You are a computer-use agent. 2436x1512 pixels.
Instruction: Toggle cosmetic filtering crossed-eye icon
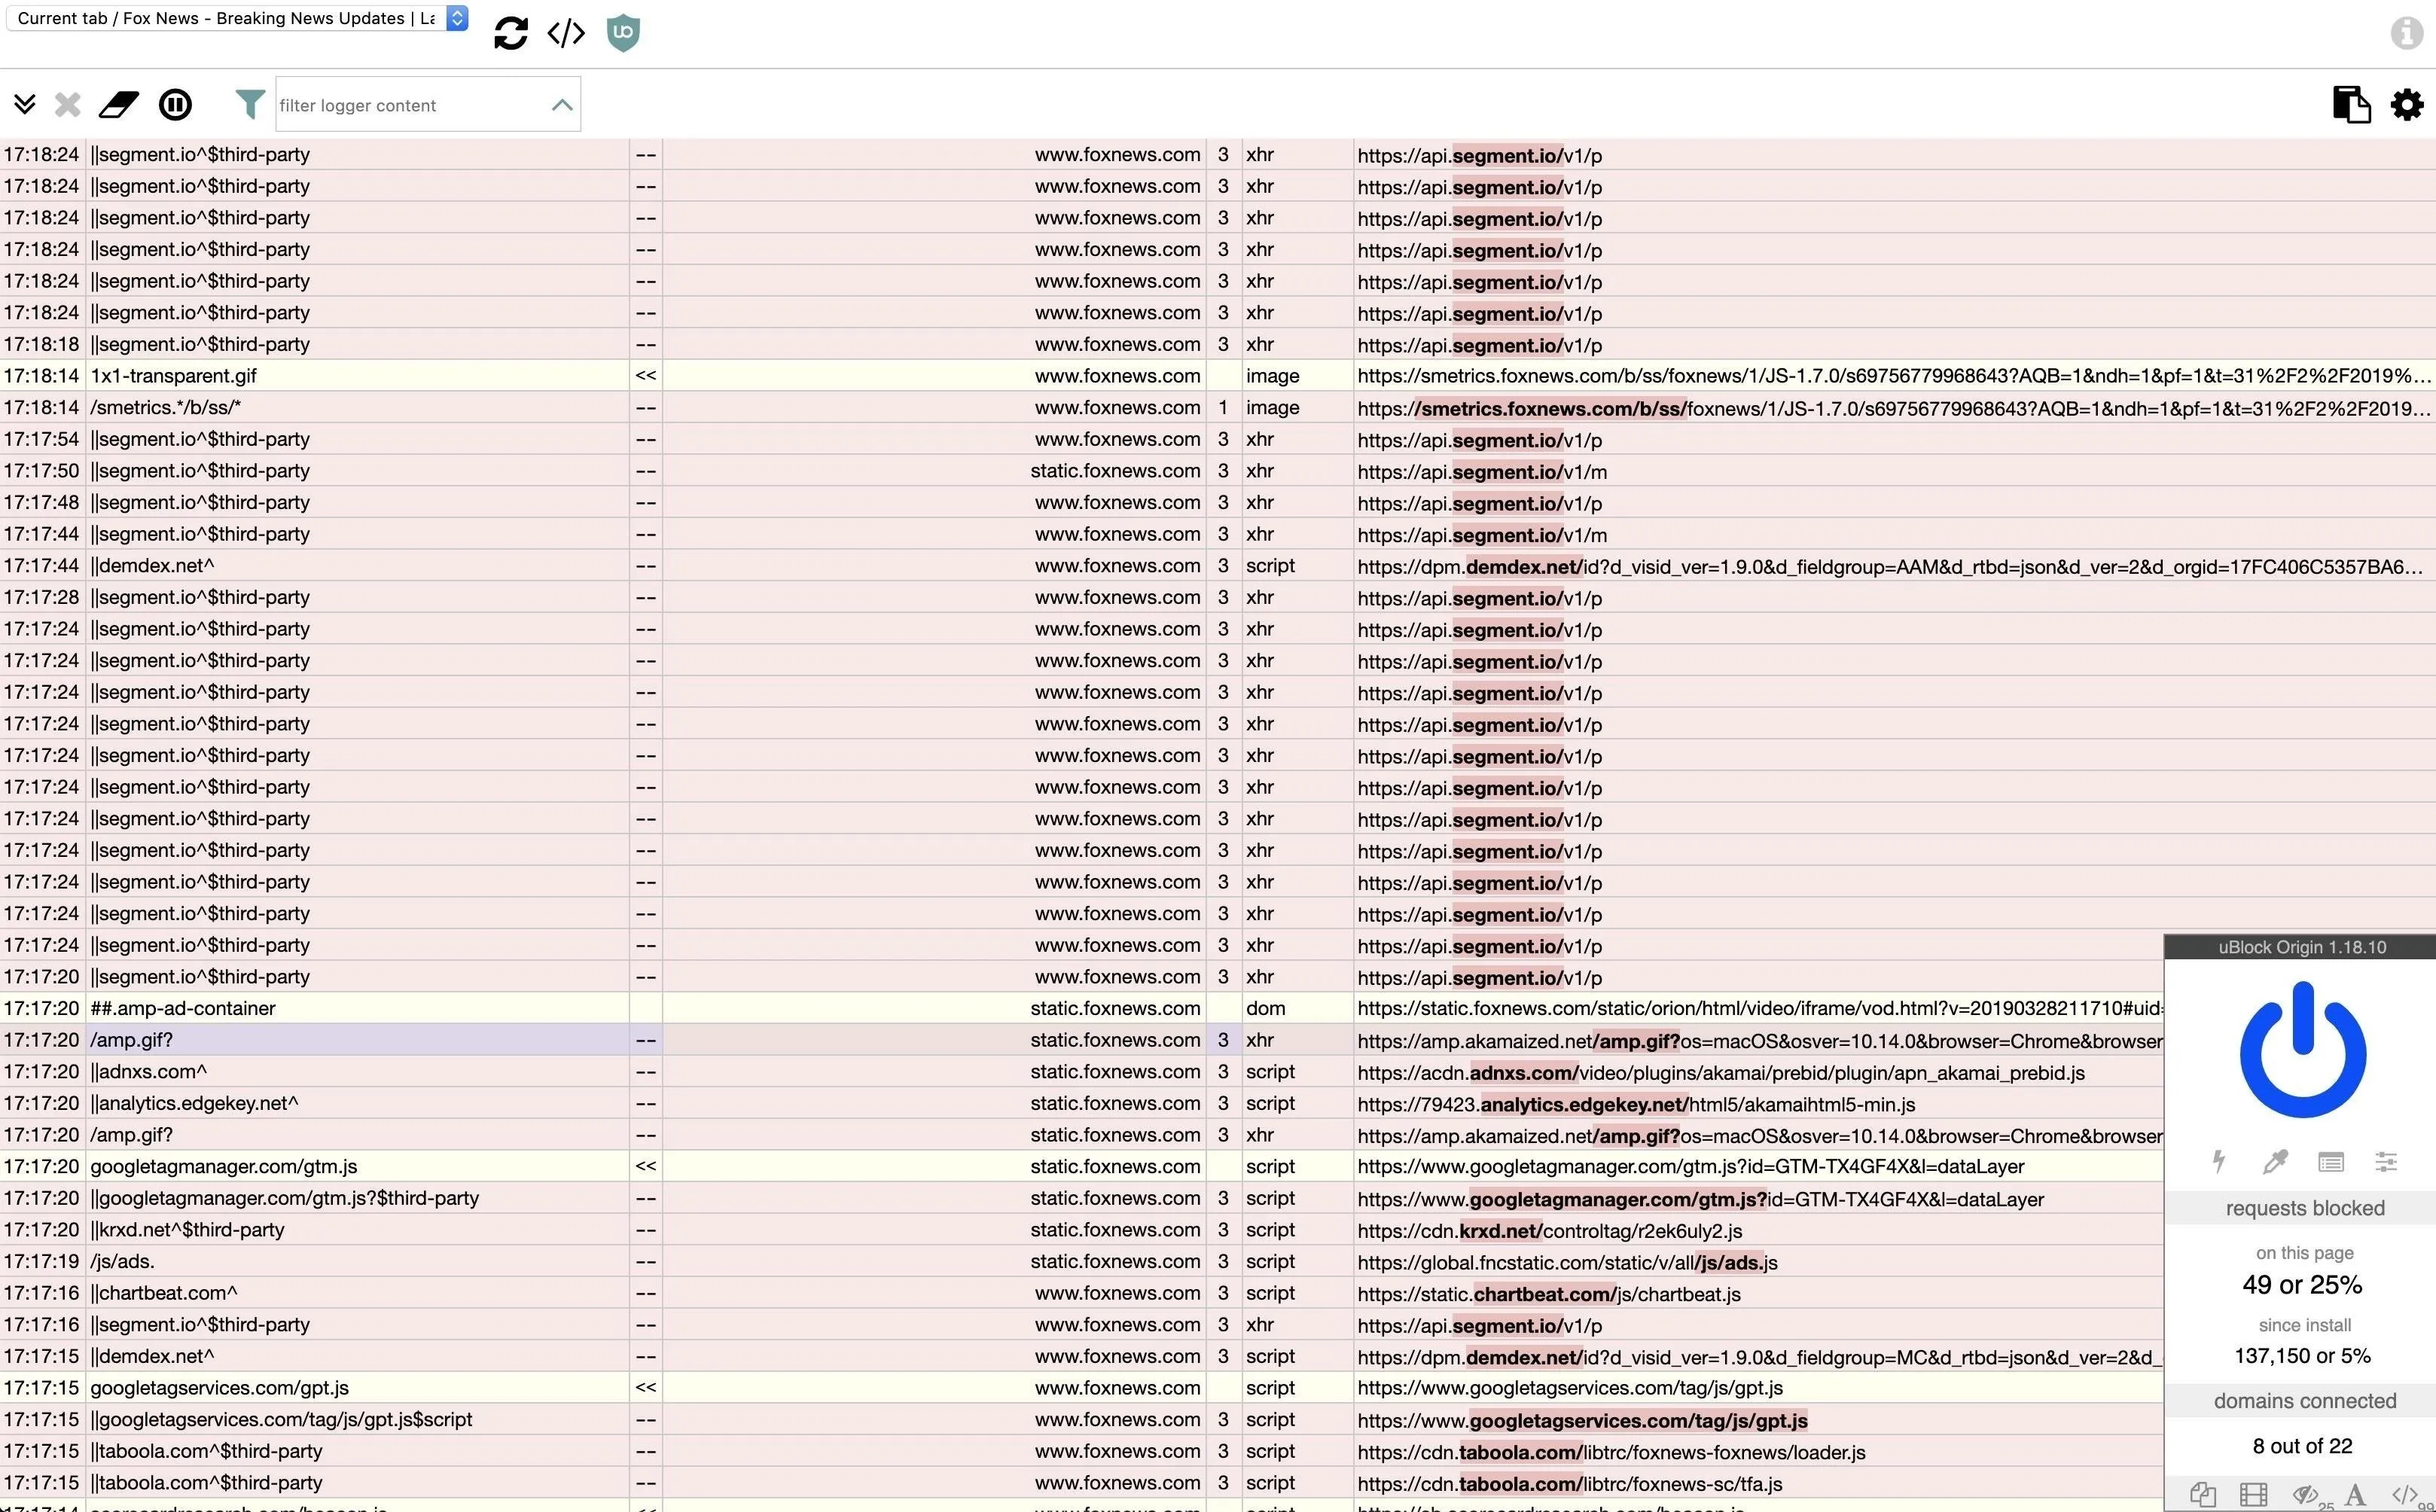coord(2306,1494)
